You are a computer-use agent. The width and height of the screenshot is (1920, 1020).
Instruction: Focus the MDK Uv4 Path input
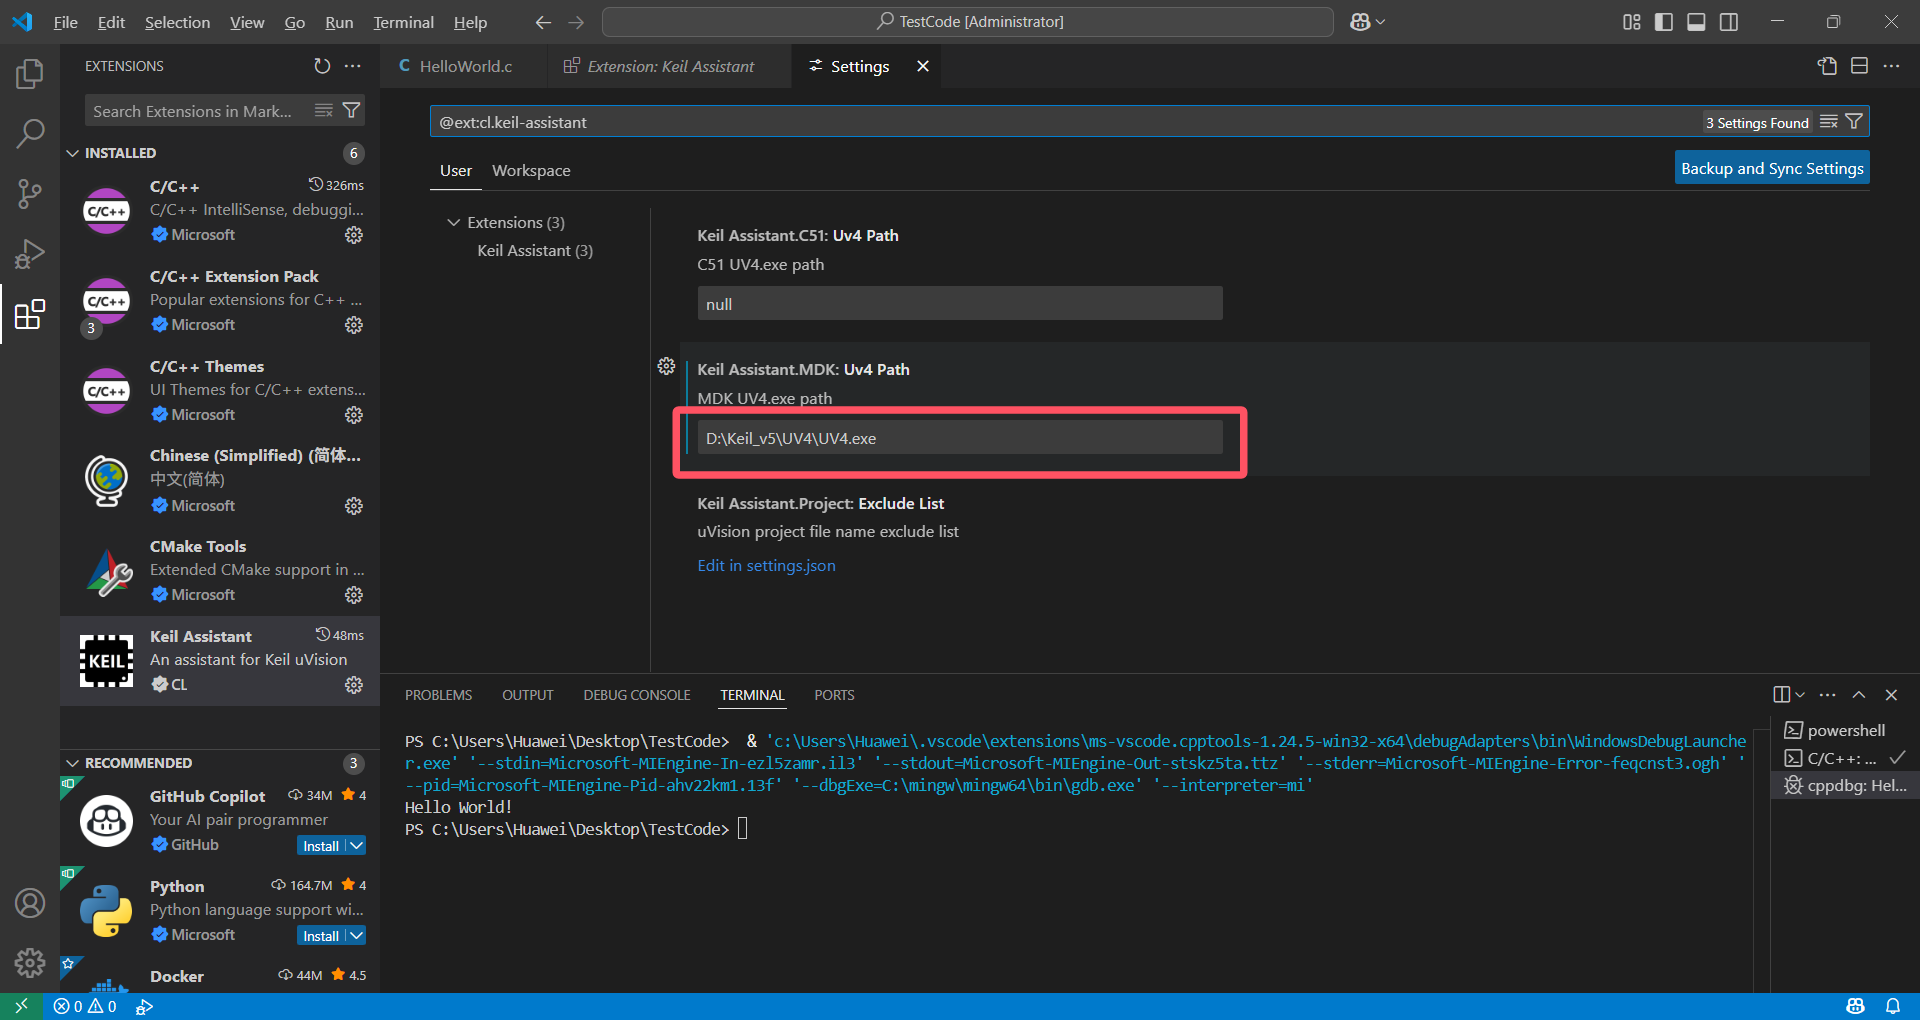click(960, 438)
